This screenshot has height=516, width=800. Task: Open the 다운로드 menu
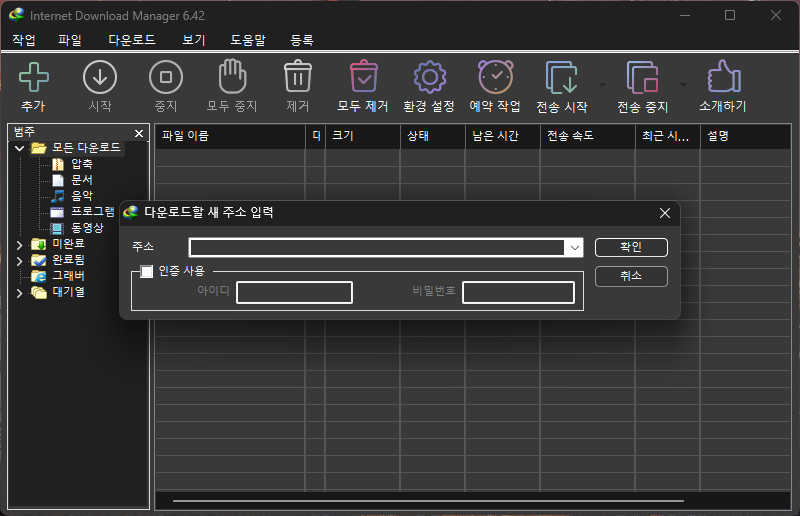click(x=132, y=40)
